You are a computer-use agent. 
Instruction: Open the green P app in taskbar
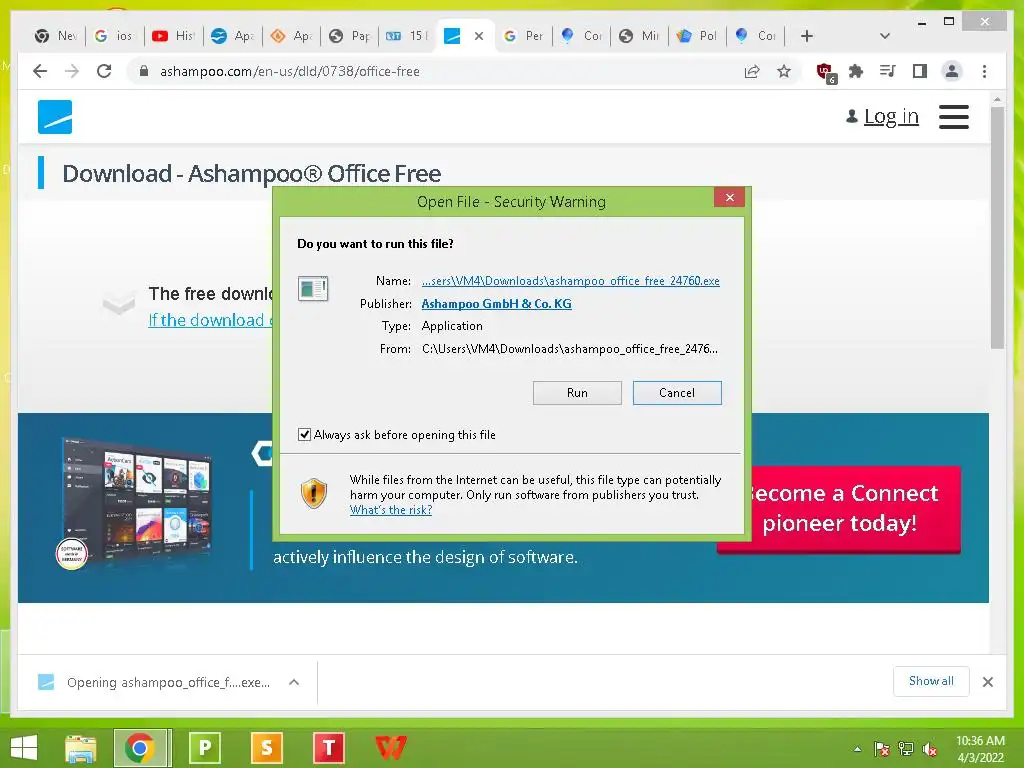click(204, 748)
